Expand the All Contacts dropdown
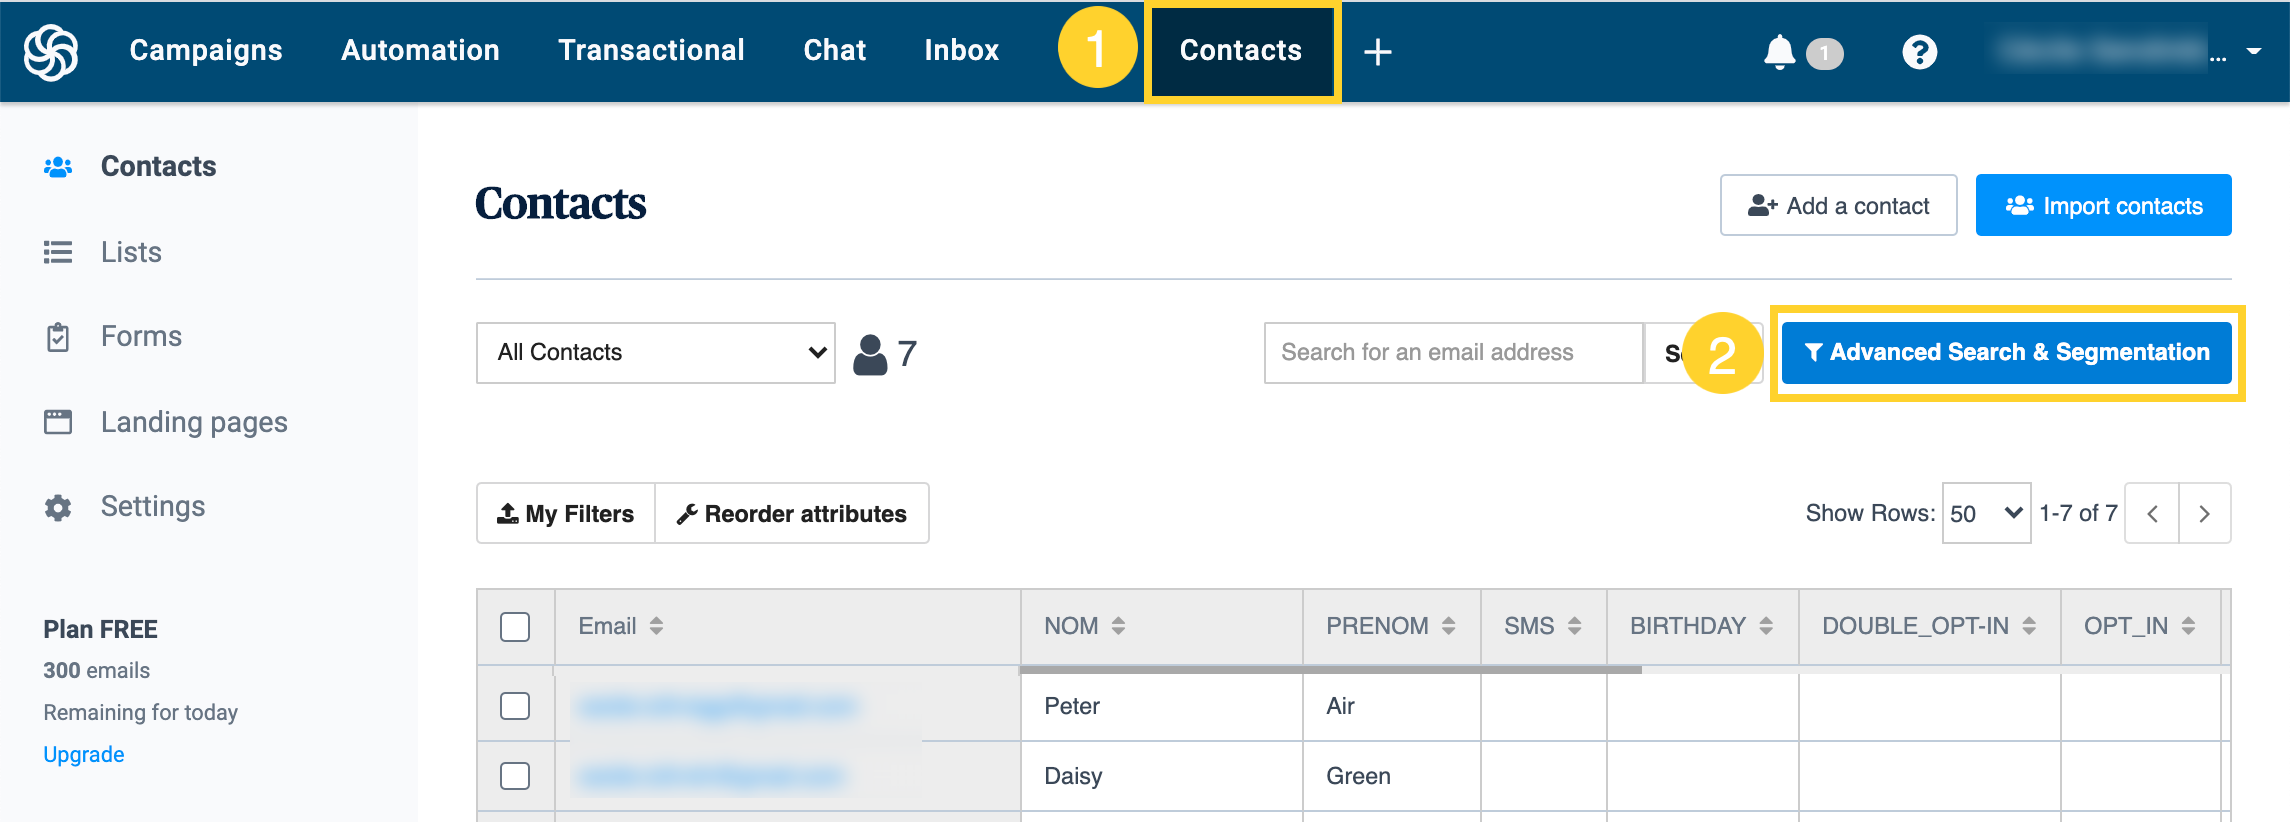The height and width of the screenshot is (822, 2290). [656, 353]
